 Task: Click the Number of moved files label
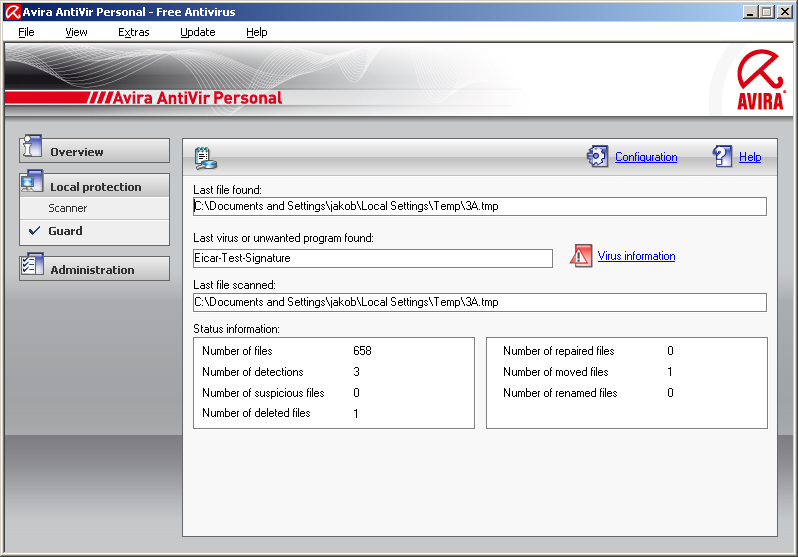point(555,372)
